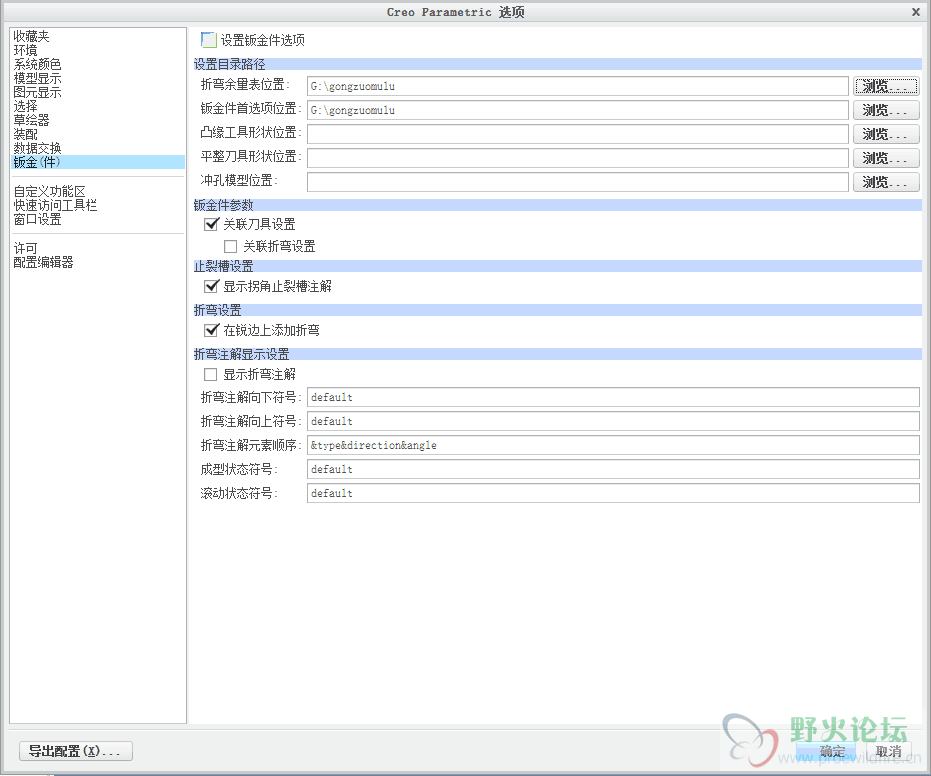Switch to 模型显示 options
This screenshot has width=931, height=776.
[x=37, y=78]
